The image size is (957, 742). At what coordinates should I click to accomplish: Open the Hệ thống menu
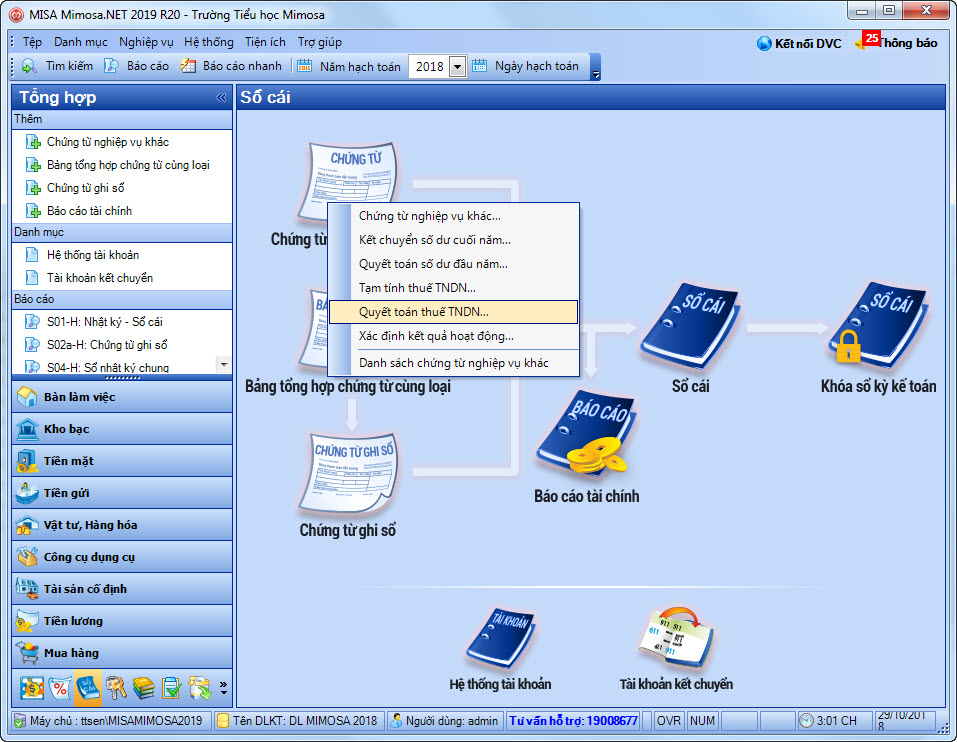(209, 42)
